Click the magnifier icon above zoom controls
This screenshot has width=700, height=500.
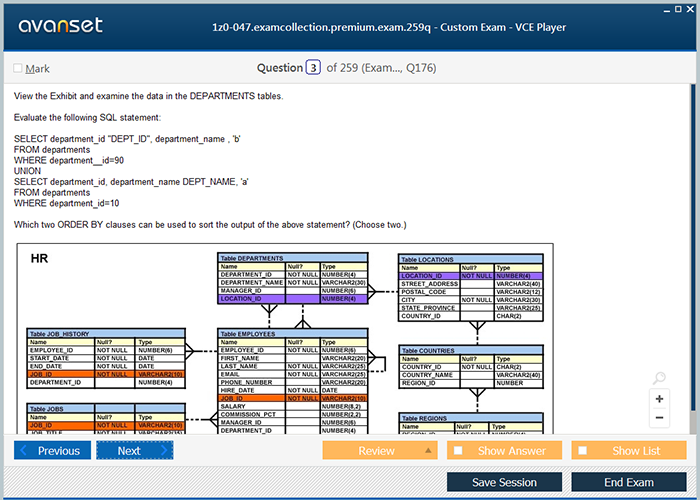click(659, 378)
